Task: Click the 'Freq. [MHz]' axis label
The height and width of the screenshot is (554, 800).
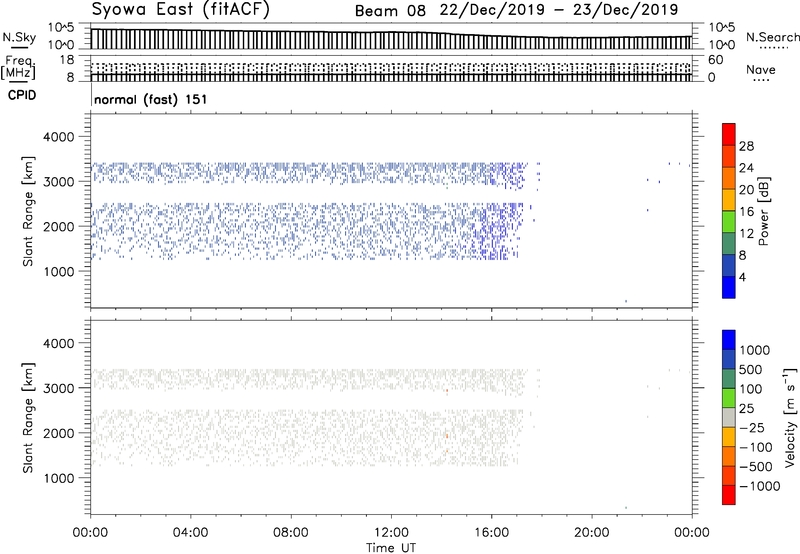Action: click(x=19, y=67)
